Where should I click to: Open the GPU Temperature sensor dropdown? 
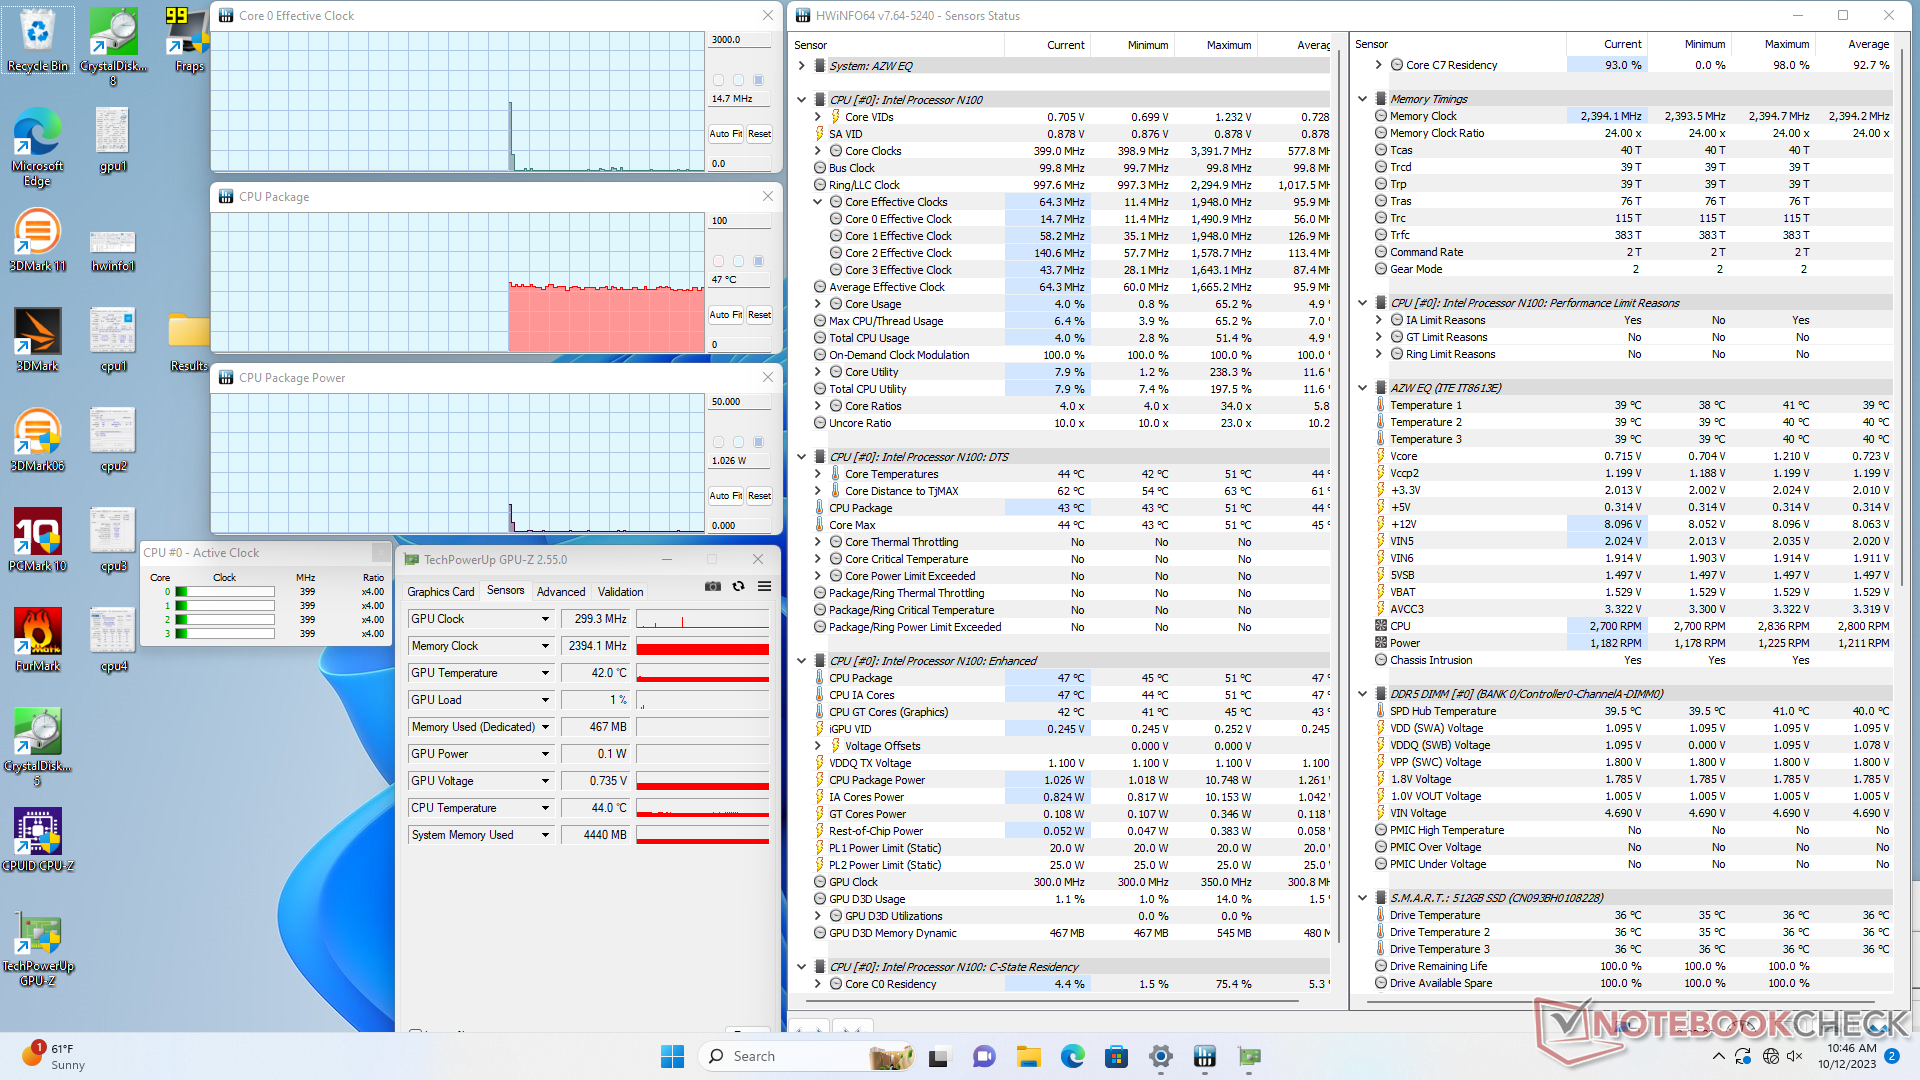545,673
